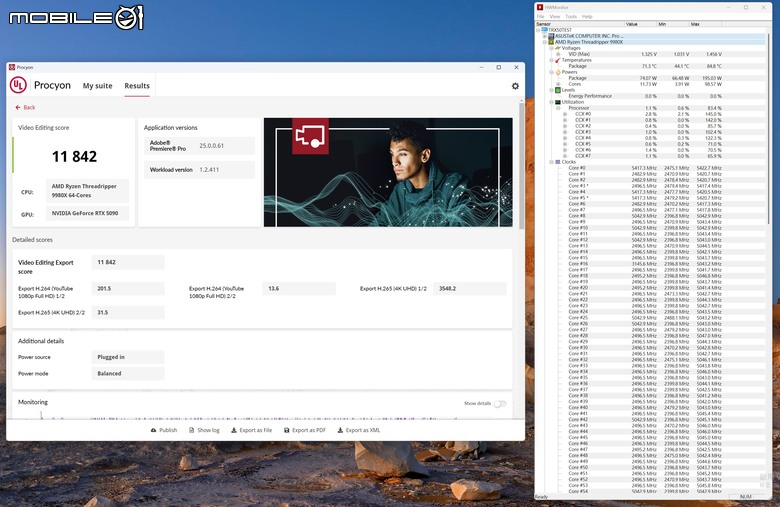Select the Results tab in Procyon
The height and width of the screenshot is (507, 780).
137,86
